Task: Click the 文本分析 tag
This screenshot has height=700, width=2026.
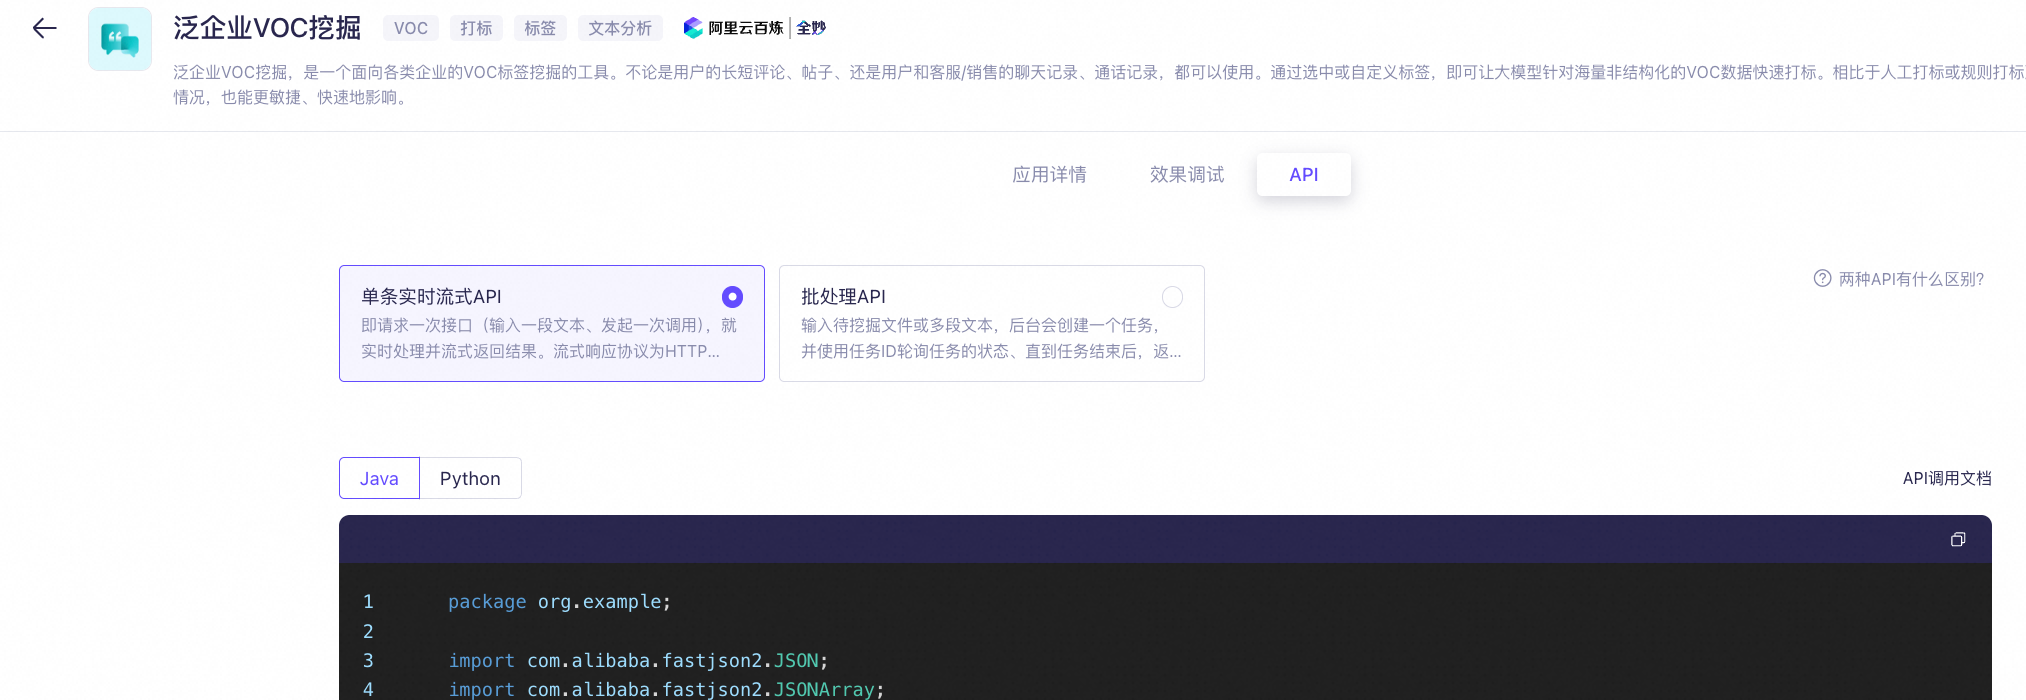Action: pyautogui.click(x=620, y=28)
